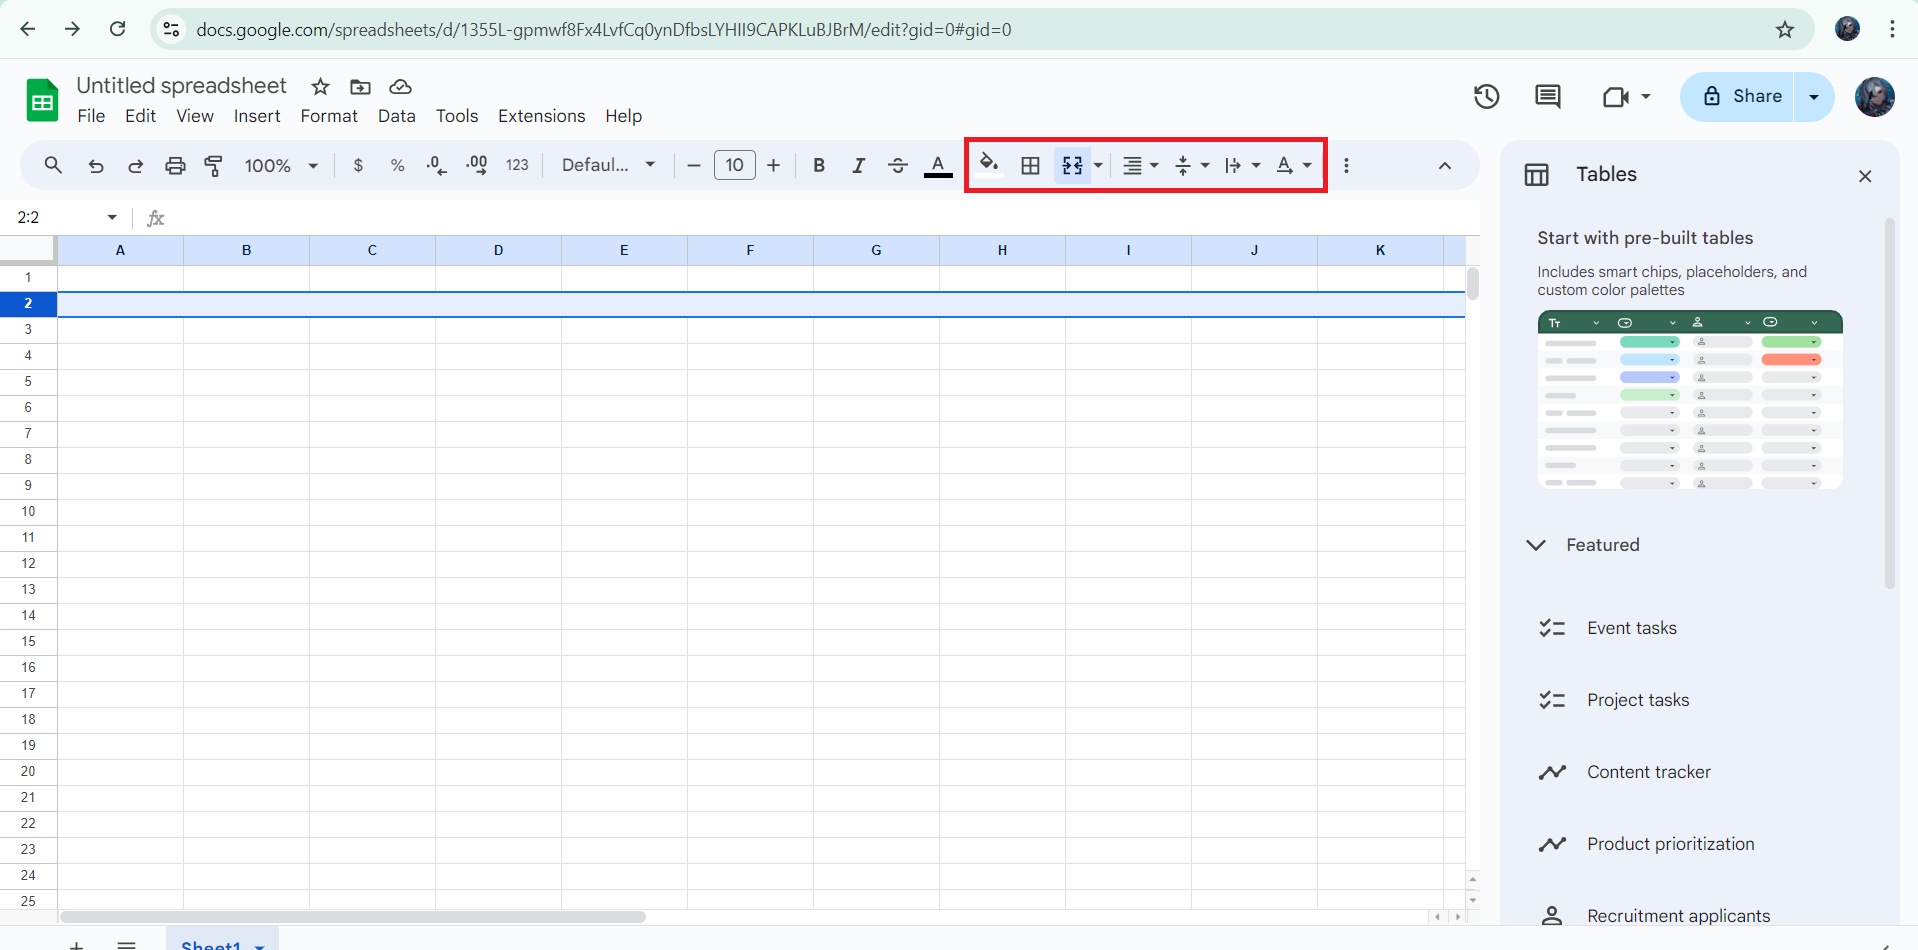
Task: Collapse the Featured section
Action: (x=1536, y=545)
